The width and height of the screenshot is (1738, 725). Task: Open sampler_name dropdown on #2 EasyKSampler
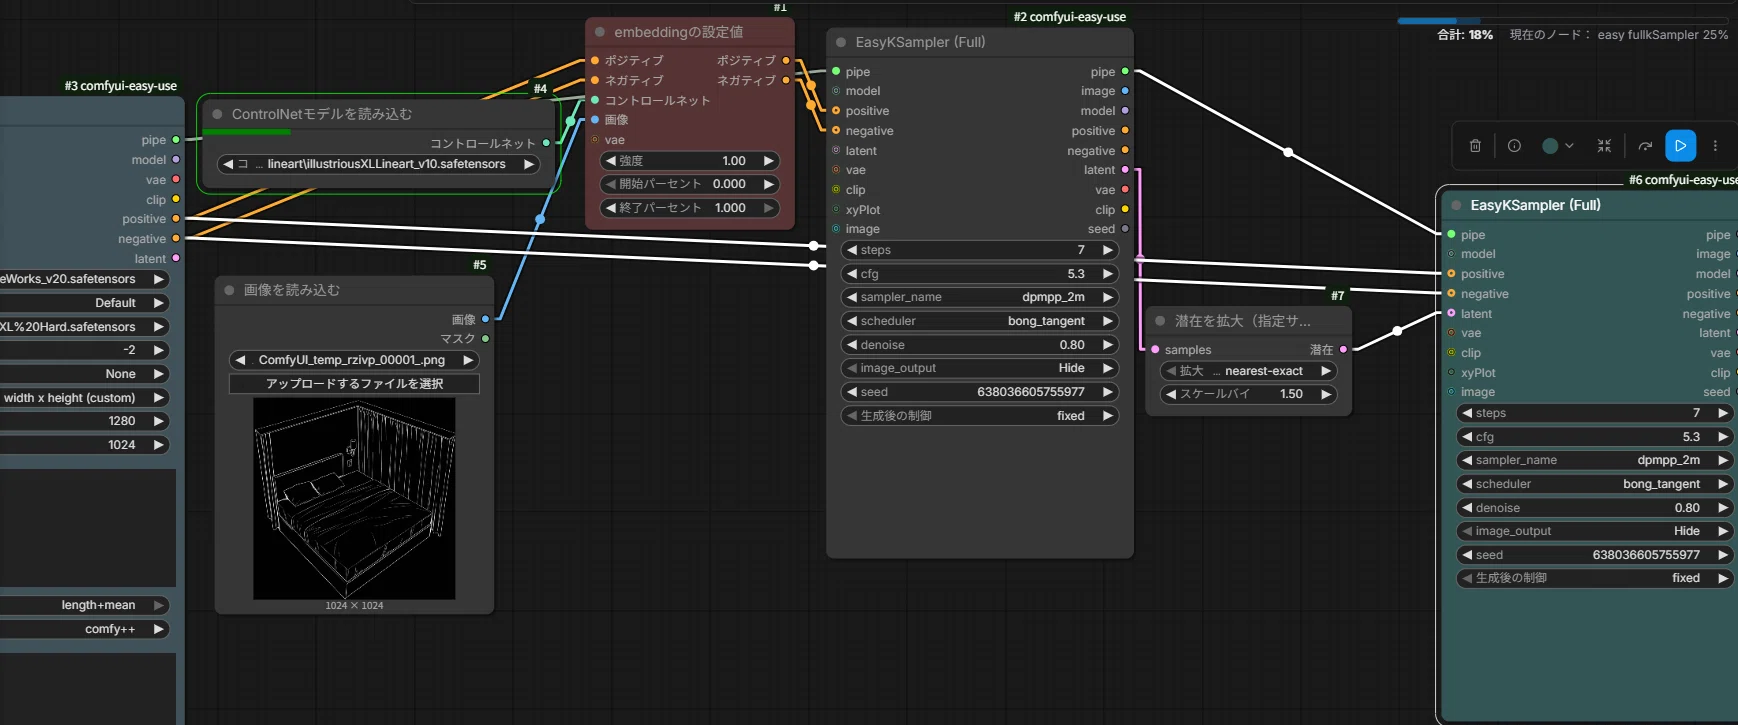click(x=979, y=297)
